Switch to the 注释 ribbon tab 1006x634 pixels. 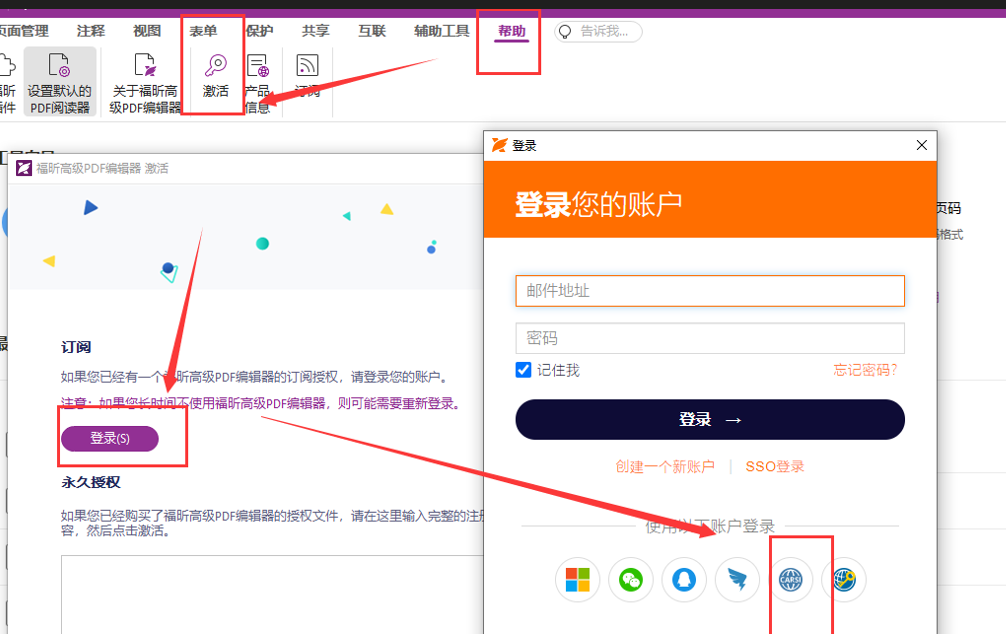90,31
